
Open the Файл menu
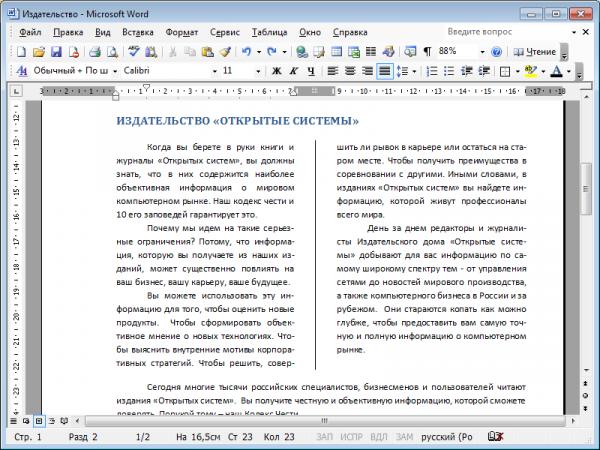tap(30, 32)
